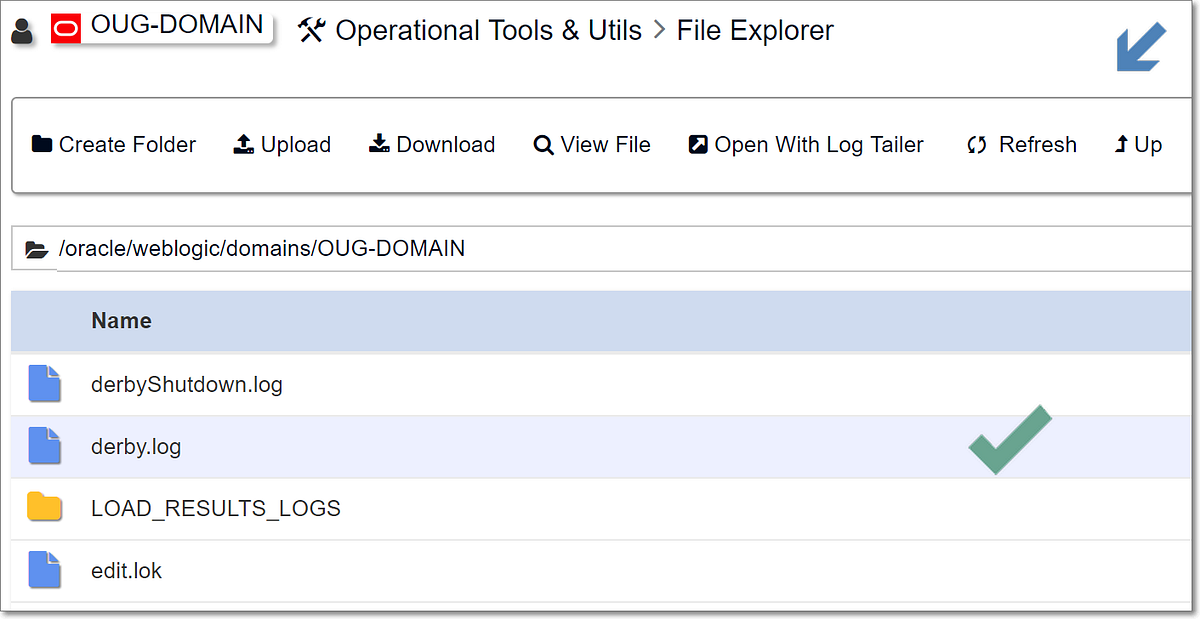Click the magnifier View File icon
Image resolution: width=1200 pixels, height=619 pixels.
click(x=543, y=144)
